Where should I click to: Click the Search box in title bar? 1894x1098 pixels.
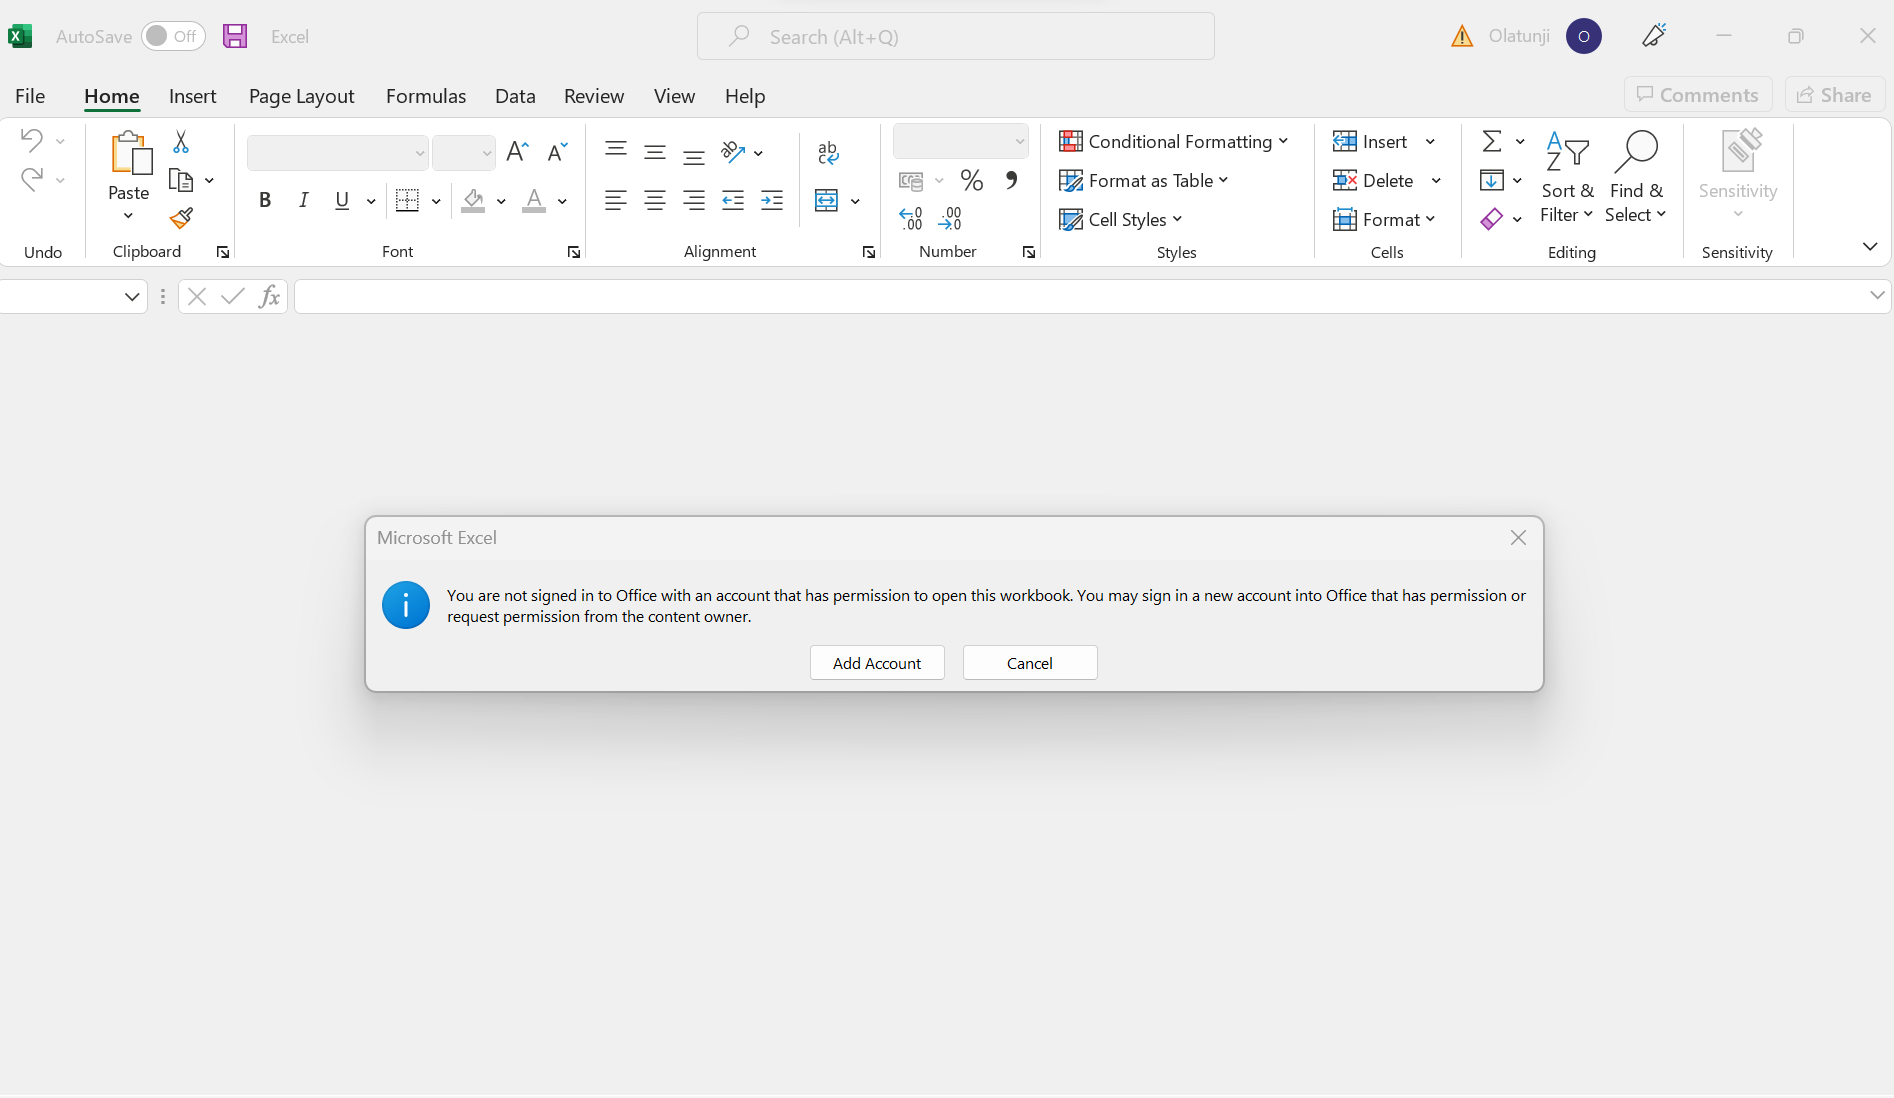point(955,37)
